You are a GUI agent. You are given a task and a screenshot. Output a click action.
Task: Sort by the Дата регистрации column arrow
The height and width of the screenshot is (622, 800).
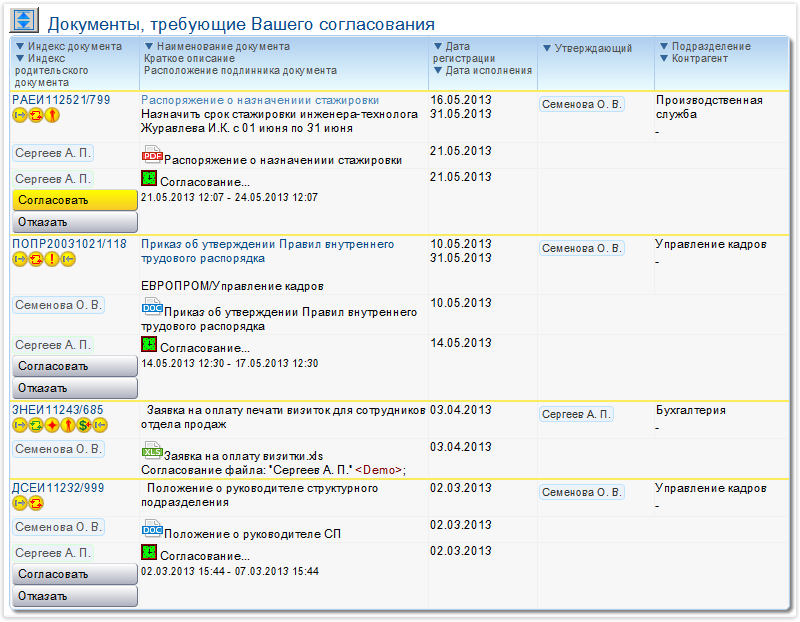[x=437, y=45]
